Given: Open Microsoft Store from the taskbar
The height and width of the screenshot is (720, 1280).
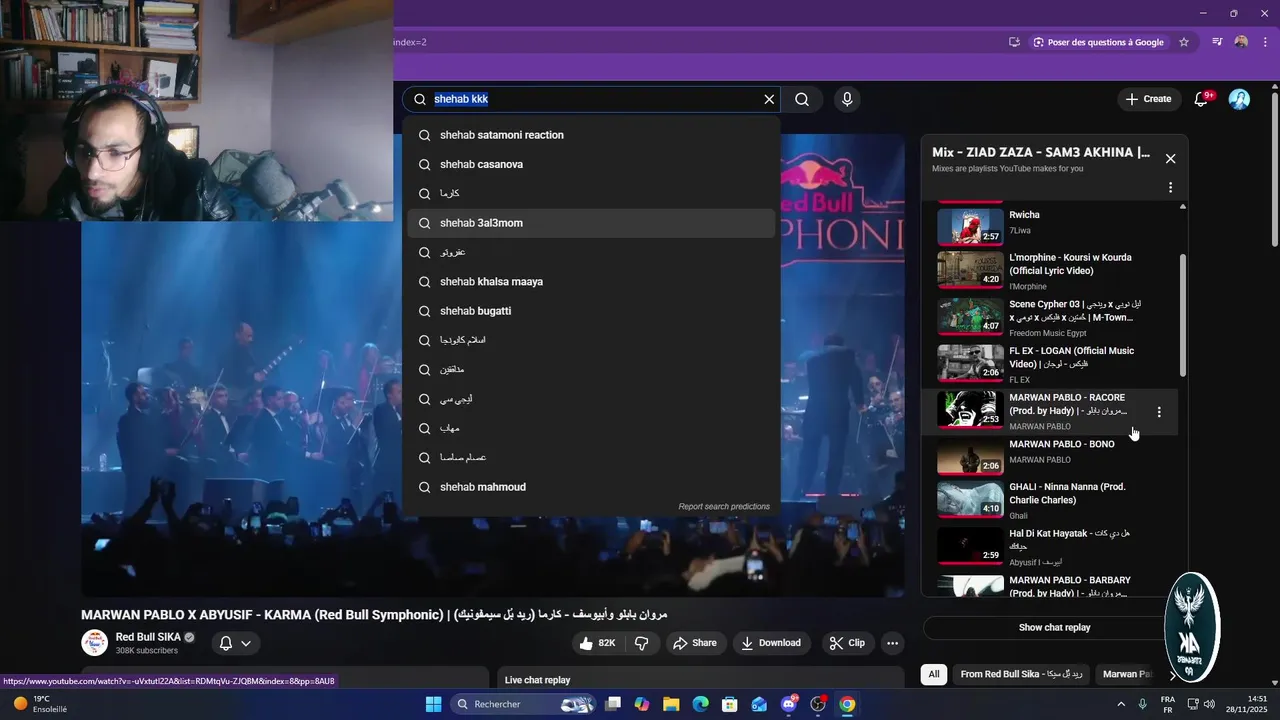Looking at the screenshot, I should 730,704.
